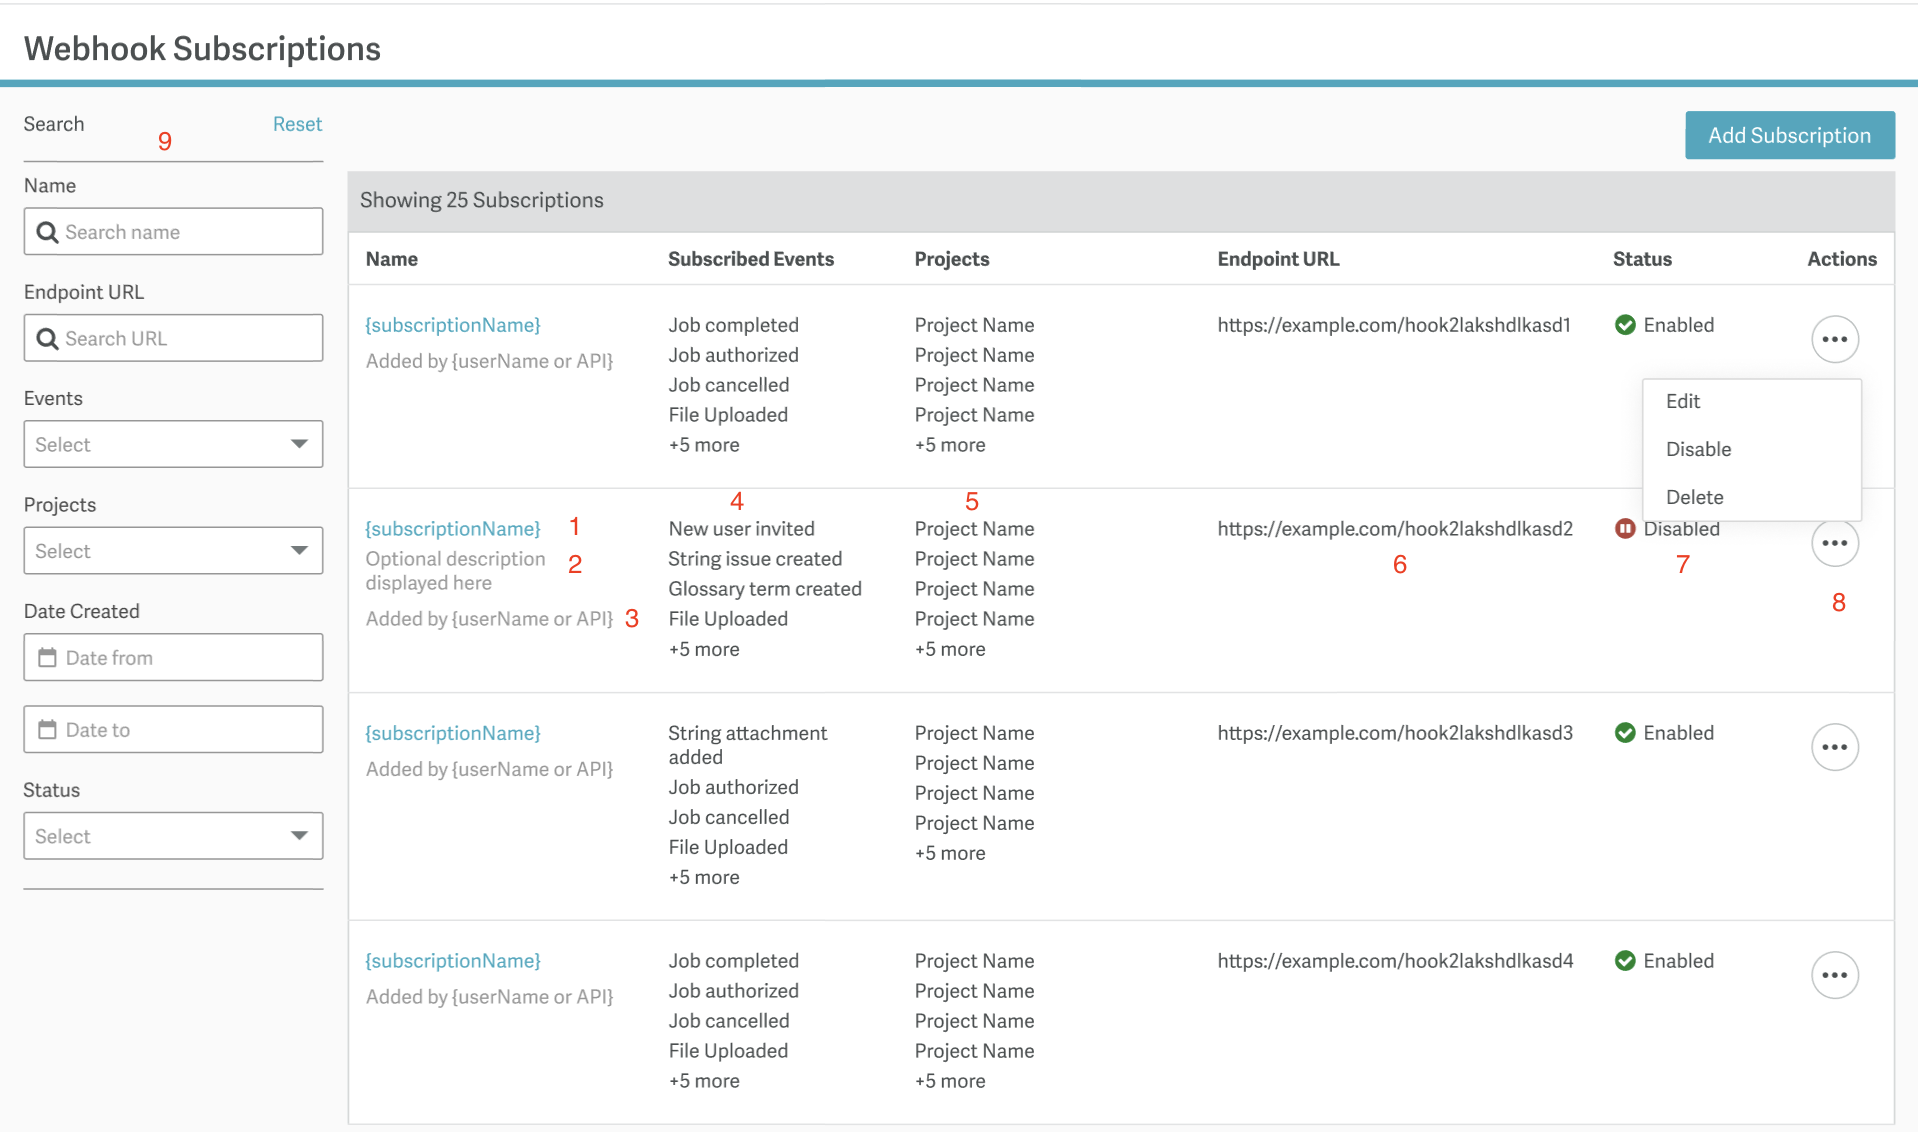1918x1132 pixels.
Task: Click the green Enabled check icon on third row
Action: tap(1624, 732)
